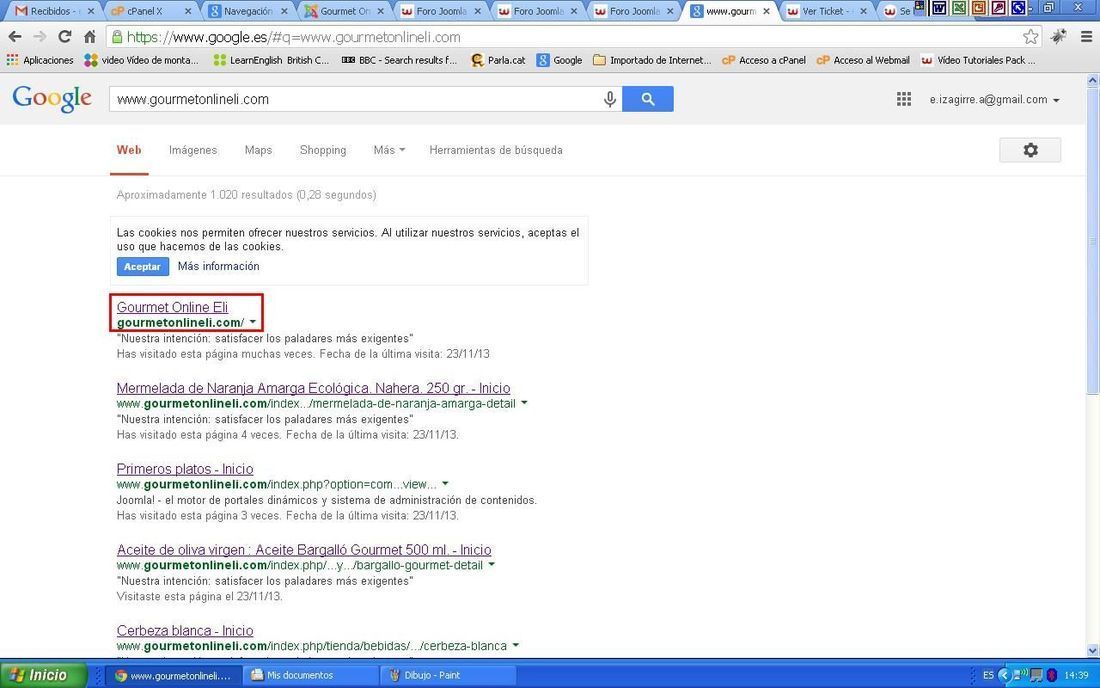Viewport: 1100px width, 688px height.
Task: Expand the arrow next to gourmetonlineli.com/
Action: pyautogui.click(x=253, y=322)
